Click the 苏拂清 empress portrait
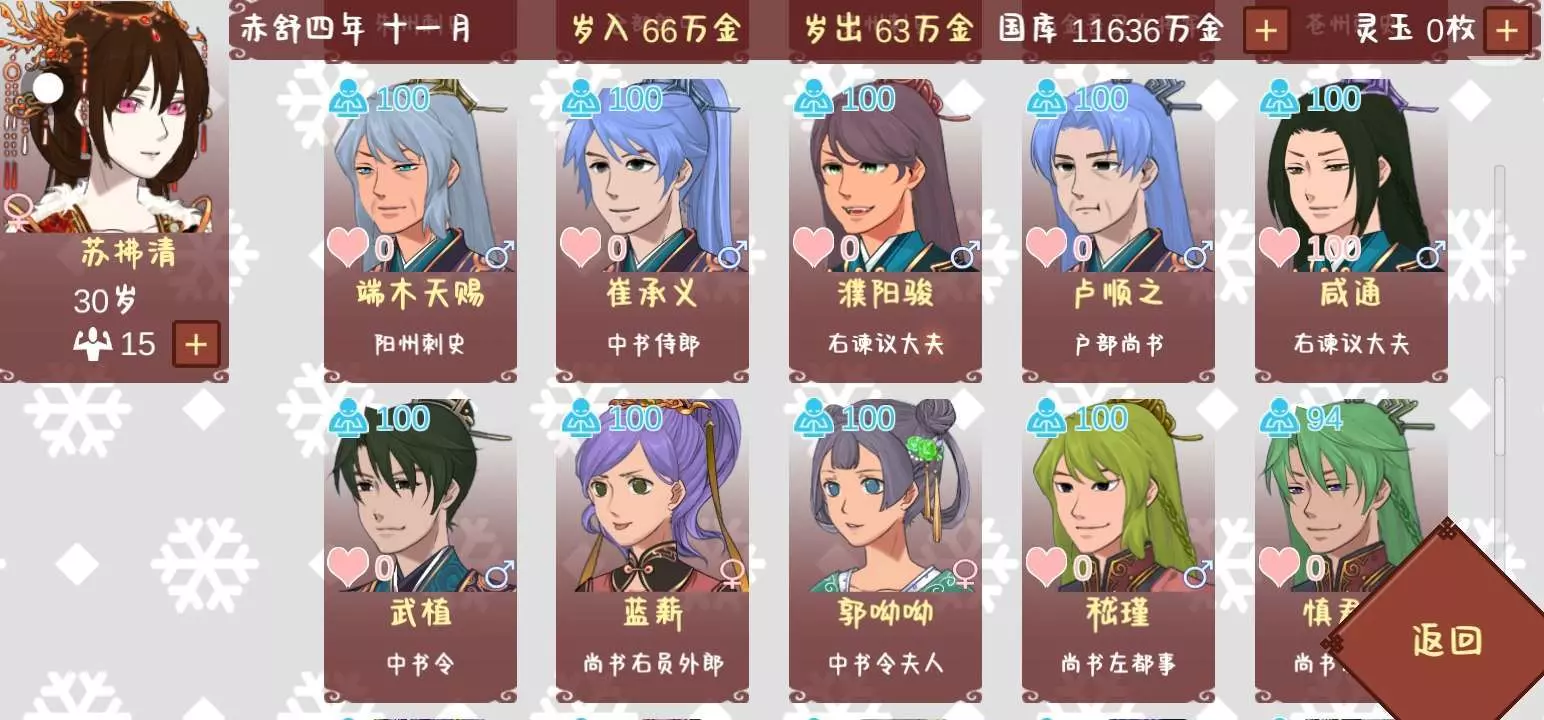Image resolution: width=1544 pixels, height=720 pixels. click(x=114, y=116)
